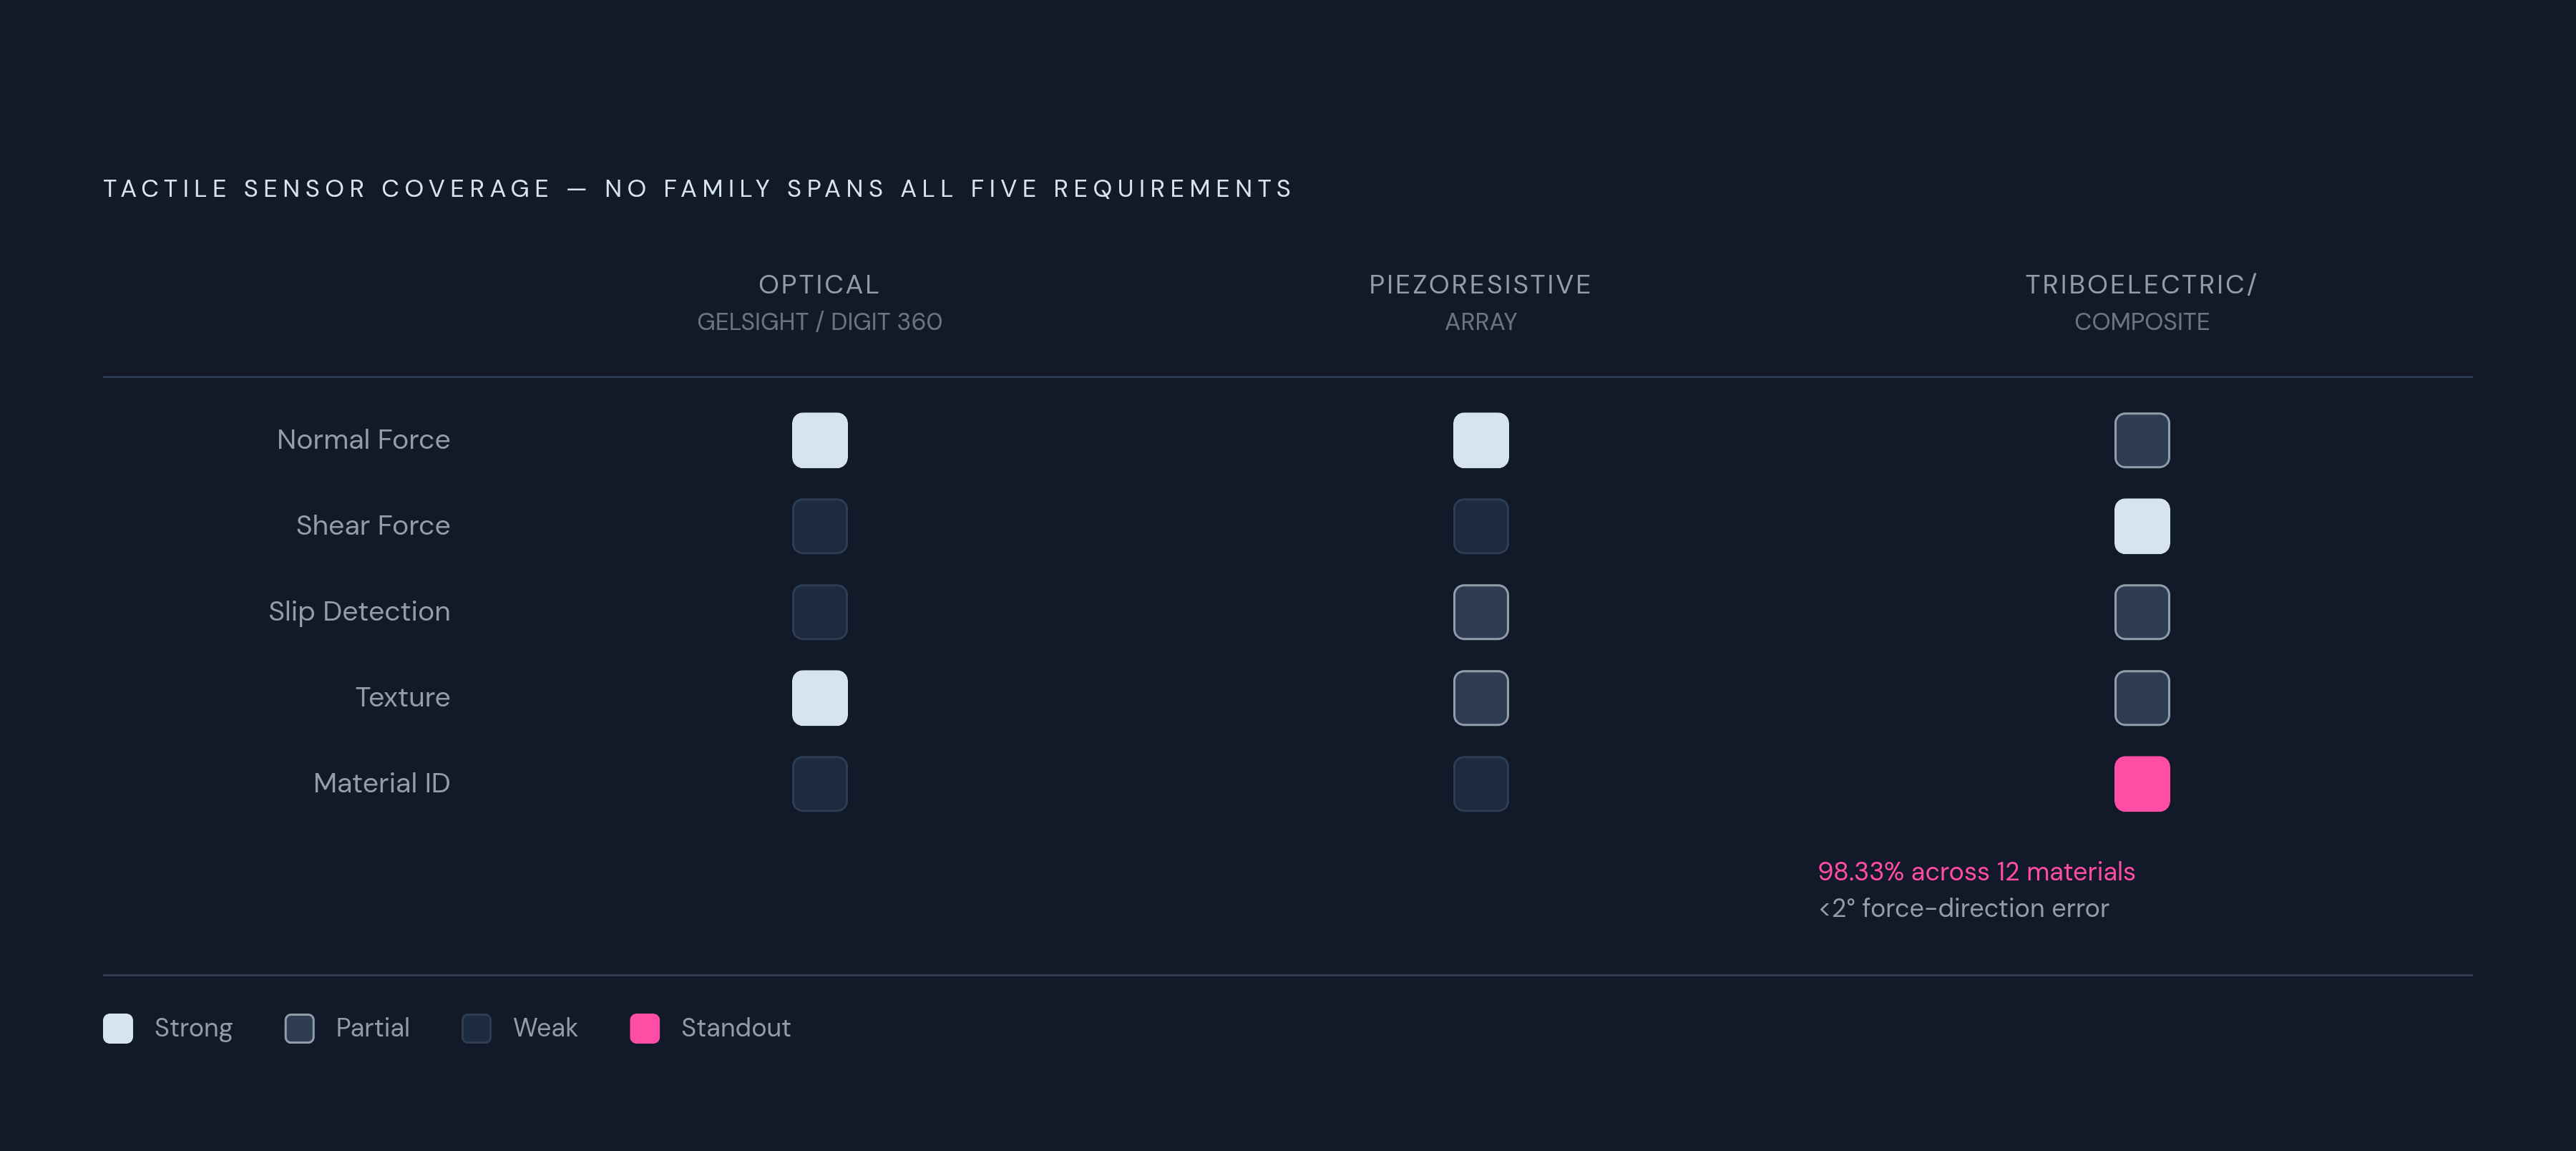The height and width of the screenshot is (1151, 2576).
Task: Click the Piezoresistive Texture partial swatch
Action: (1480, 698)
